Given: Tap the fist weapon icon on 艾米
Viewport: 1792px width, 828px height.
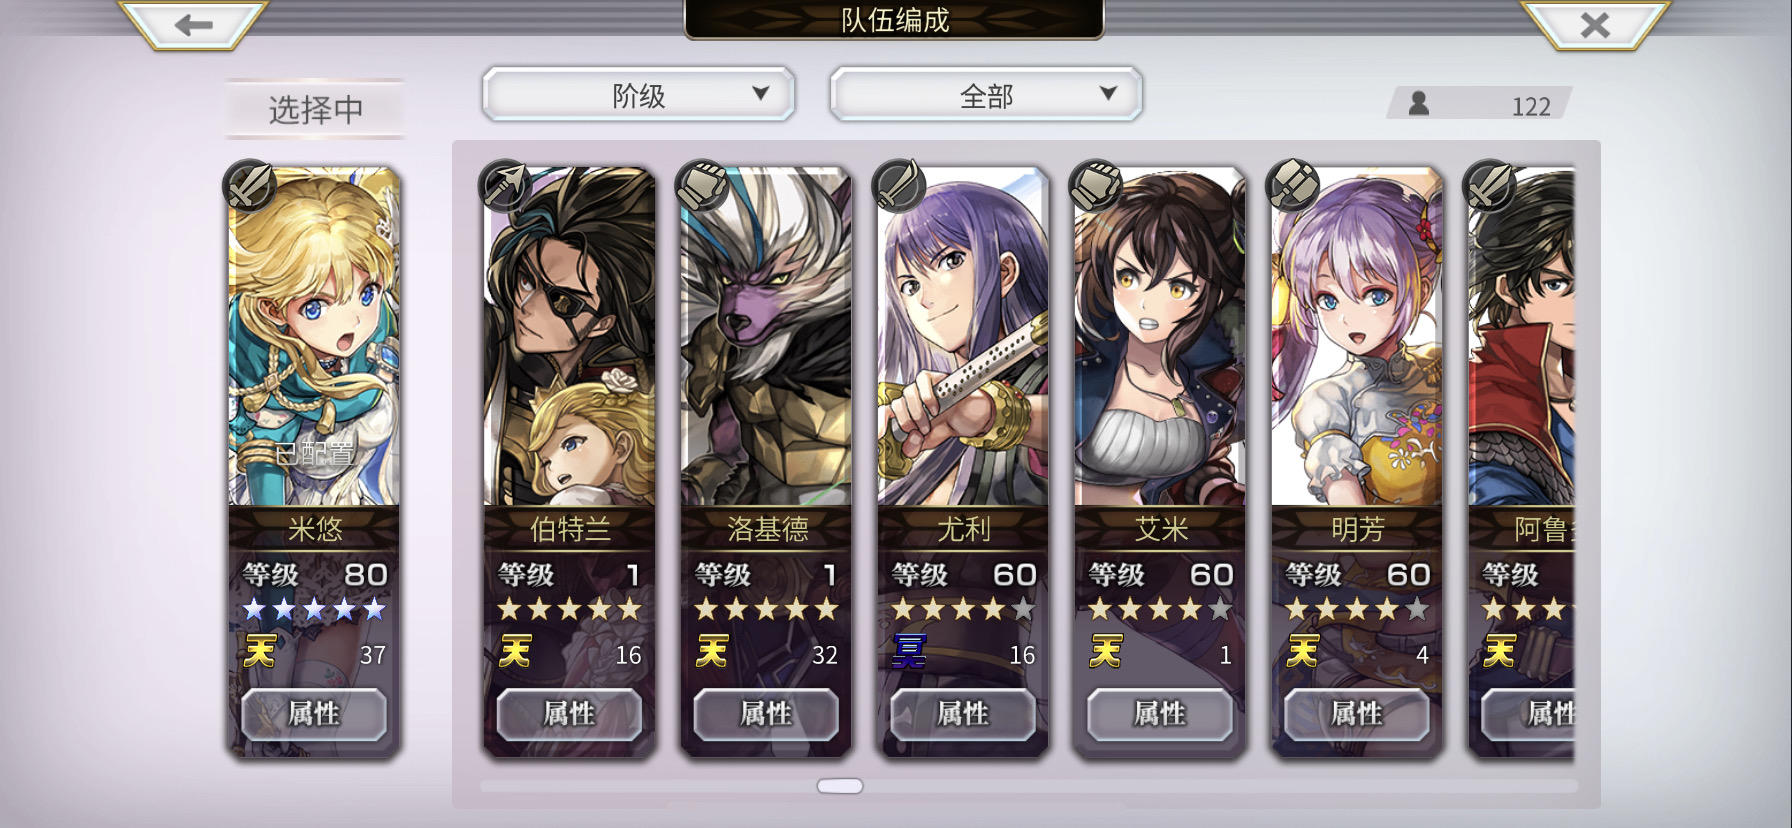Looking at the screenshot, I should click(1096, 186).
